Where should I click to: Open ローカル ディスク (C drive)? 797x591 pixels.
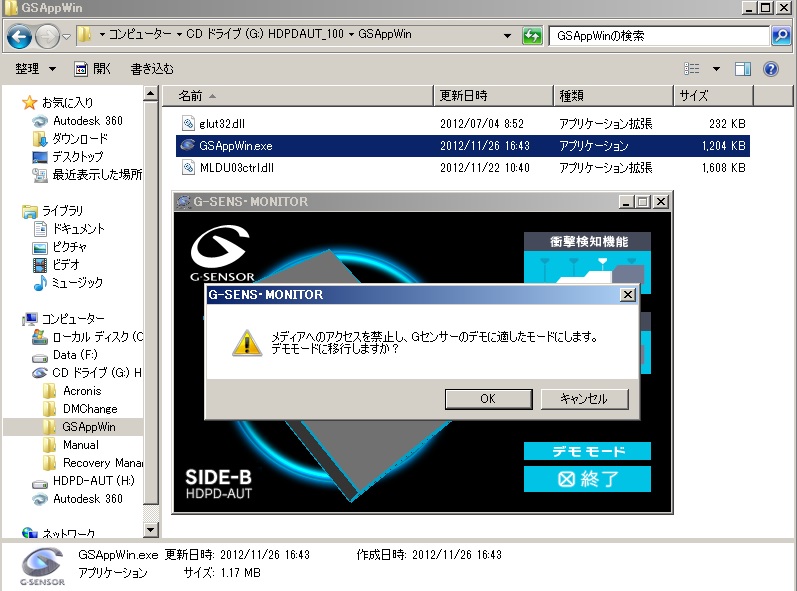[98, 337]
